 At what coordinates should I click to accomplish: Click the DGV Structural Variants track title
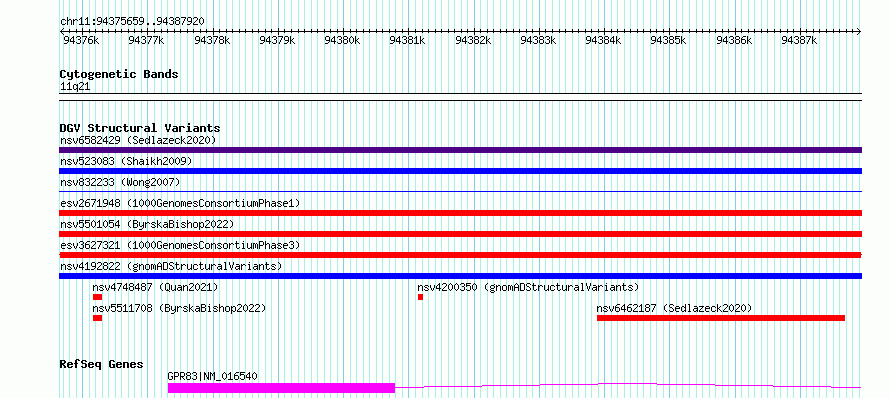140,128
